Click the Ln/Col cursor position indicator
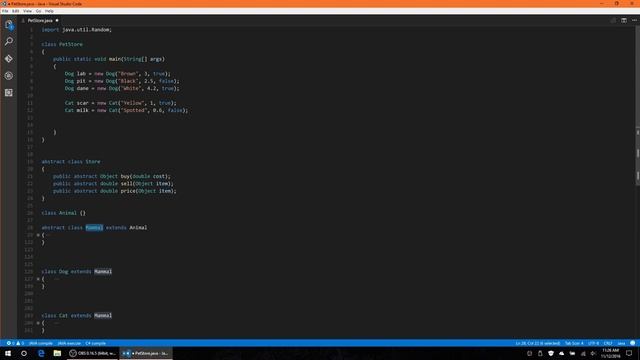The width and height of the screenshot is (640, 360). (x=538, y=343)
